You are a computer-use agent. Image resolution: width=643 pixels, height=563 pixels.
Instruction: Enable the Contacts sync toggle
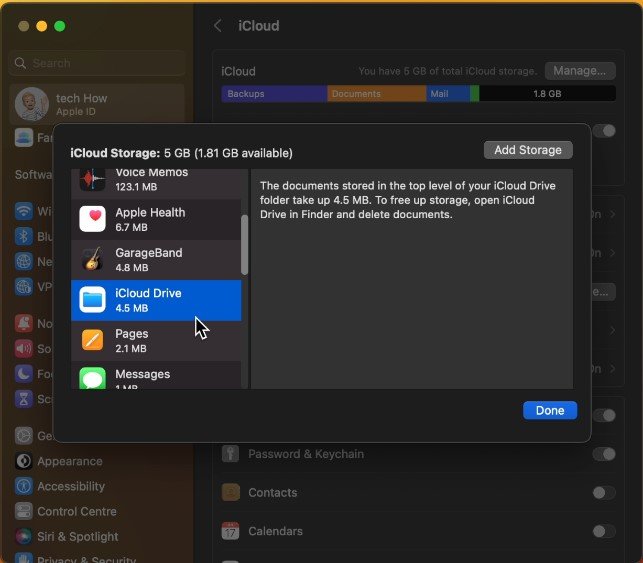[603, 493]
